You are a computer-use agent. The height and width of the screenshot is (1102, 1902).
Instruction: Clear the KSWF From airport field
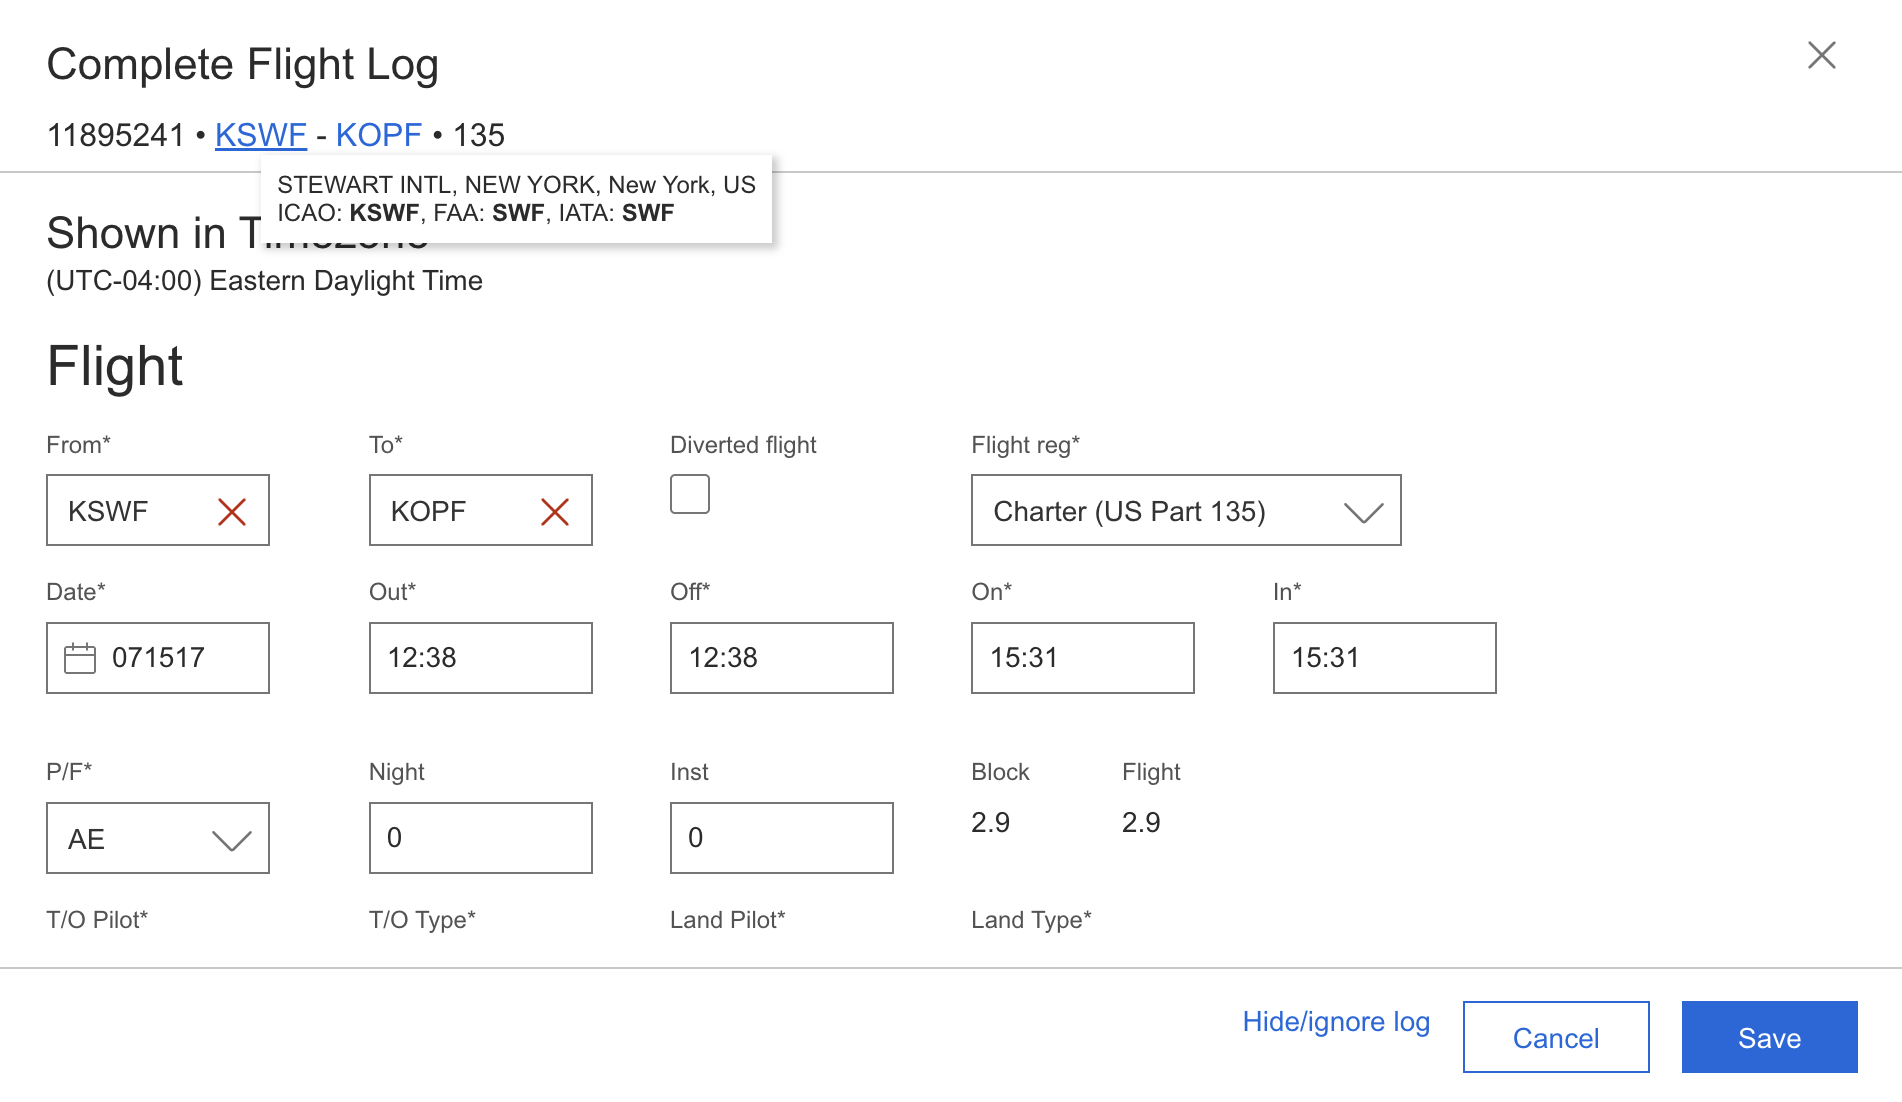coord(232,512)
